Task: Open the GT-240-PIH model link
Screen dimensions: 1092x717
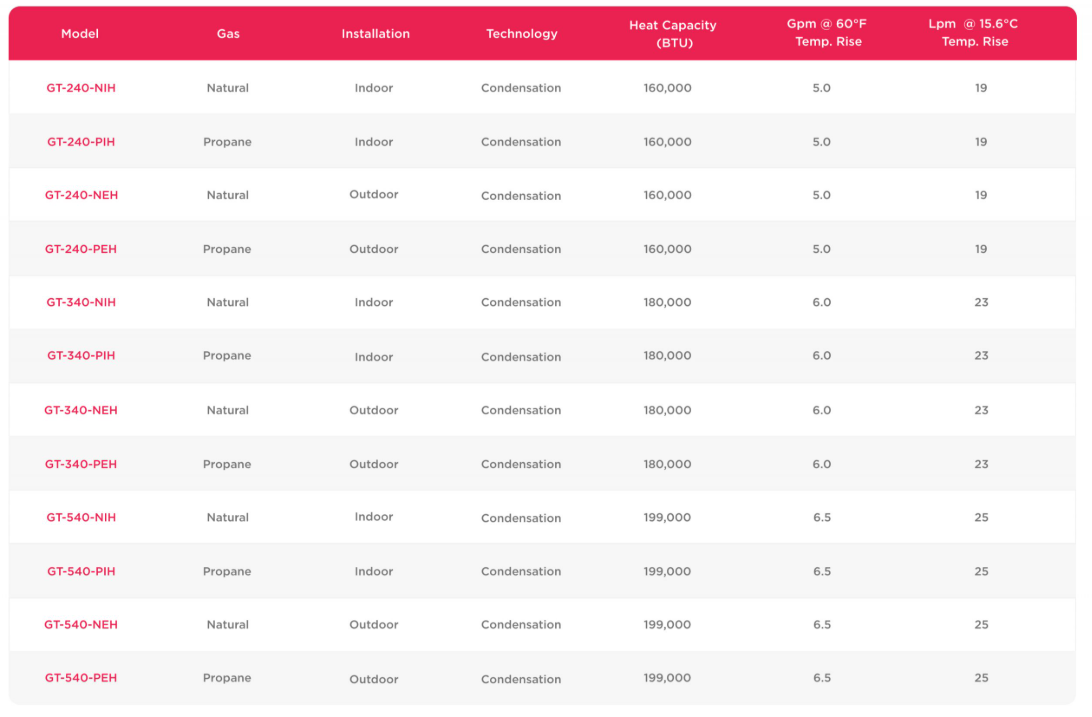Action: [x=81, y=142]
